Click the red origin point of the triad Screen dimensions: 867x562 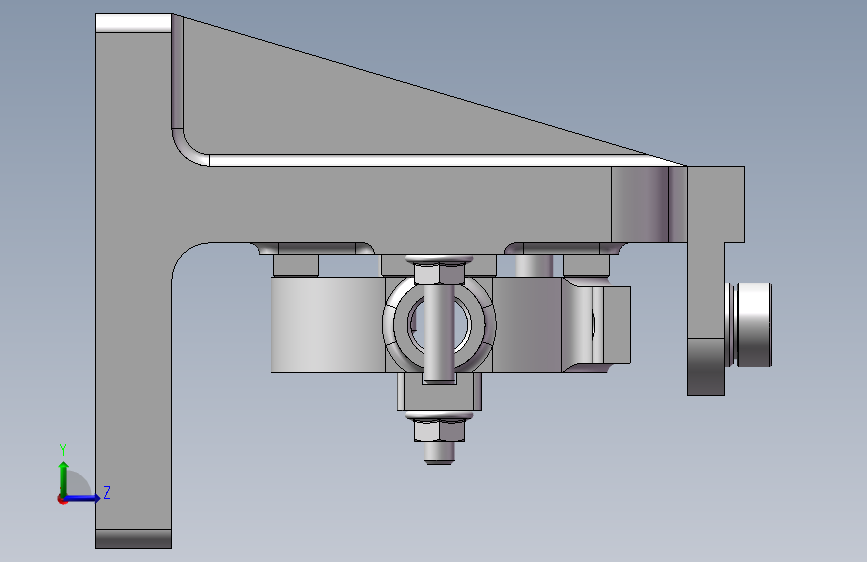tap(62, 499)
